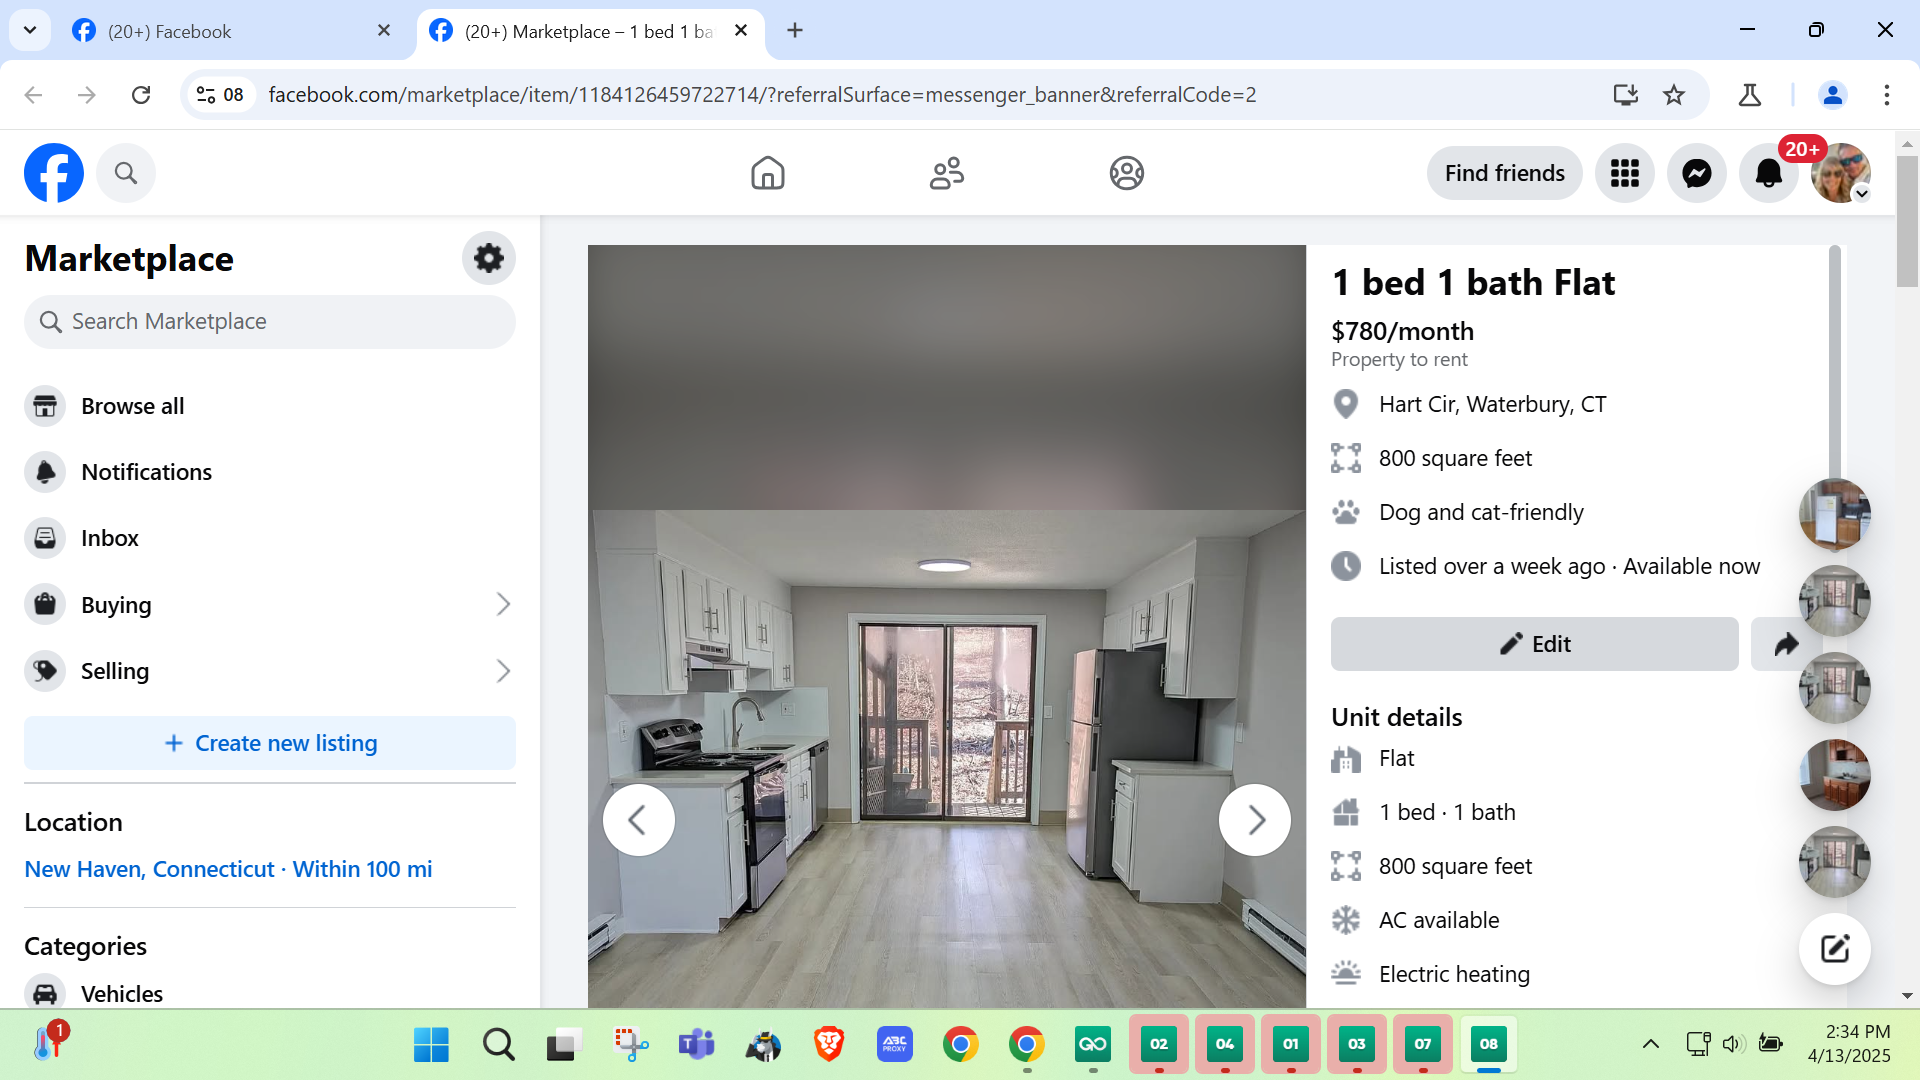Screen dimensions: 1920x1080
Task: Click the new message compose icon
Action: tap(1834, 948)
